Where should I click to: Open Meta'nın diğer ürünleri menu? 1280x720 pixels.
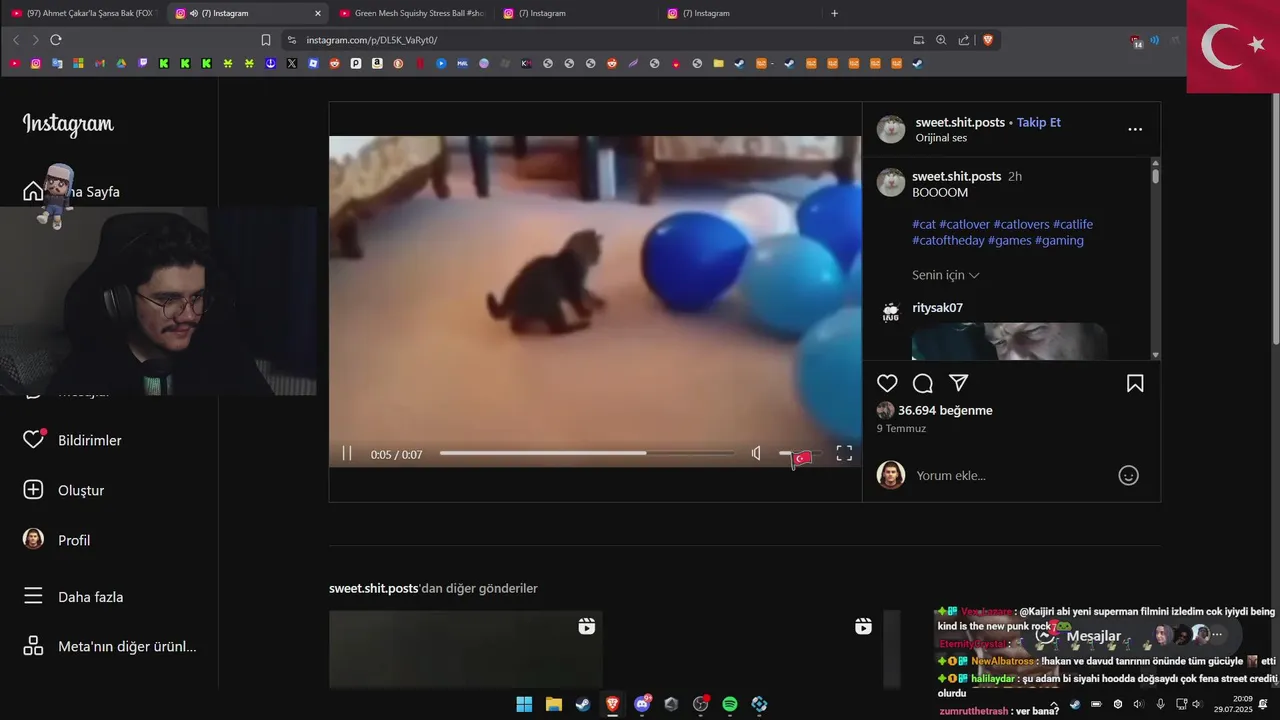pyautogui.click(x=110, y=646)
